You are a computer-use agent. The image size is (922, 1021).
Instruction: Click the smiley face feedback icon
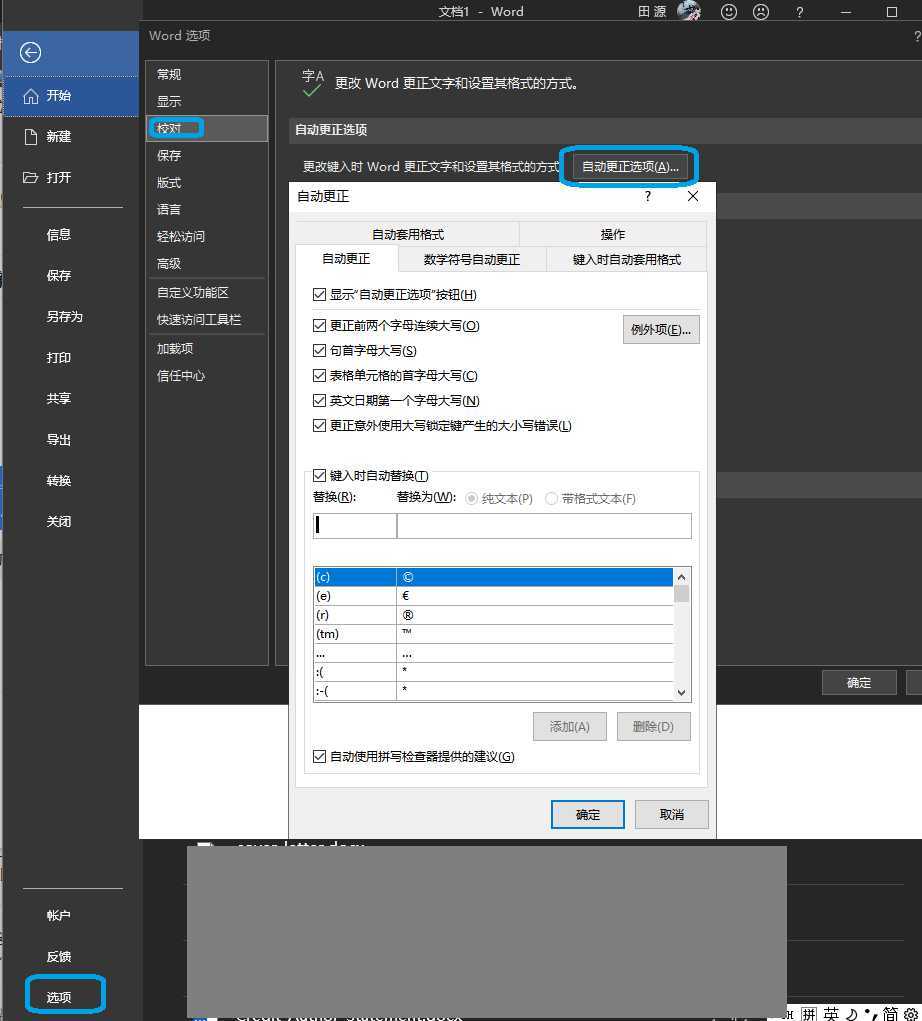(x=729, y=12)
